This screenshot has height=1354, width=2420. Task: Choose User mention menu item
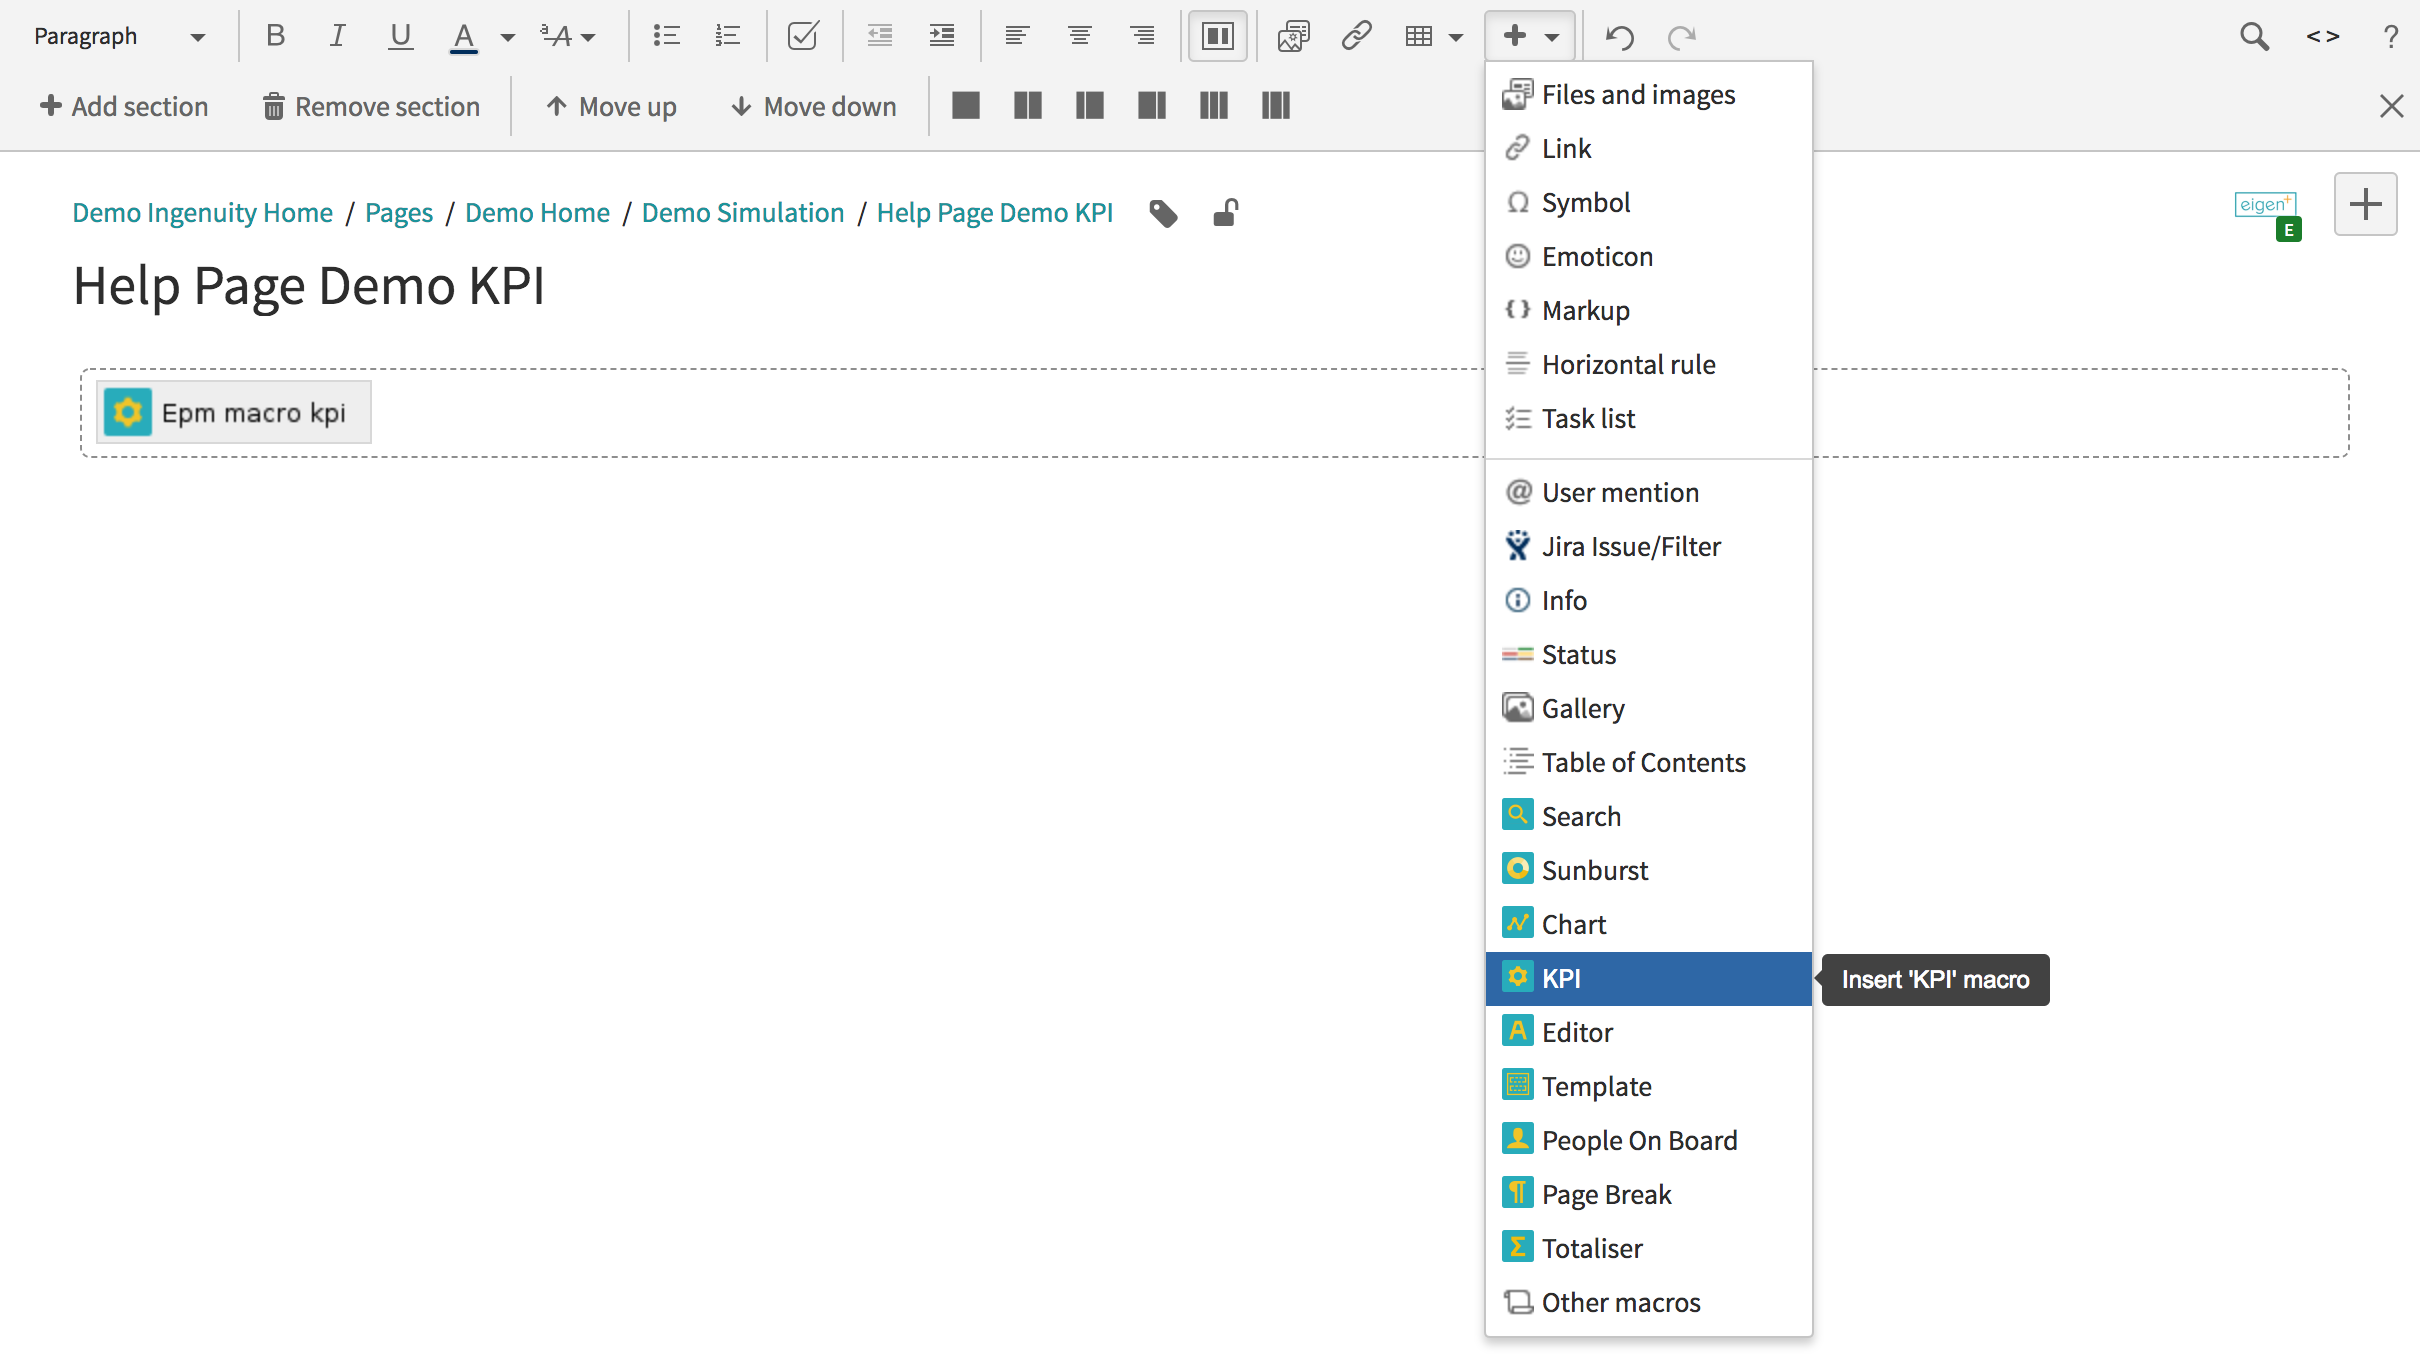tap(1648, 492)
